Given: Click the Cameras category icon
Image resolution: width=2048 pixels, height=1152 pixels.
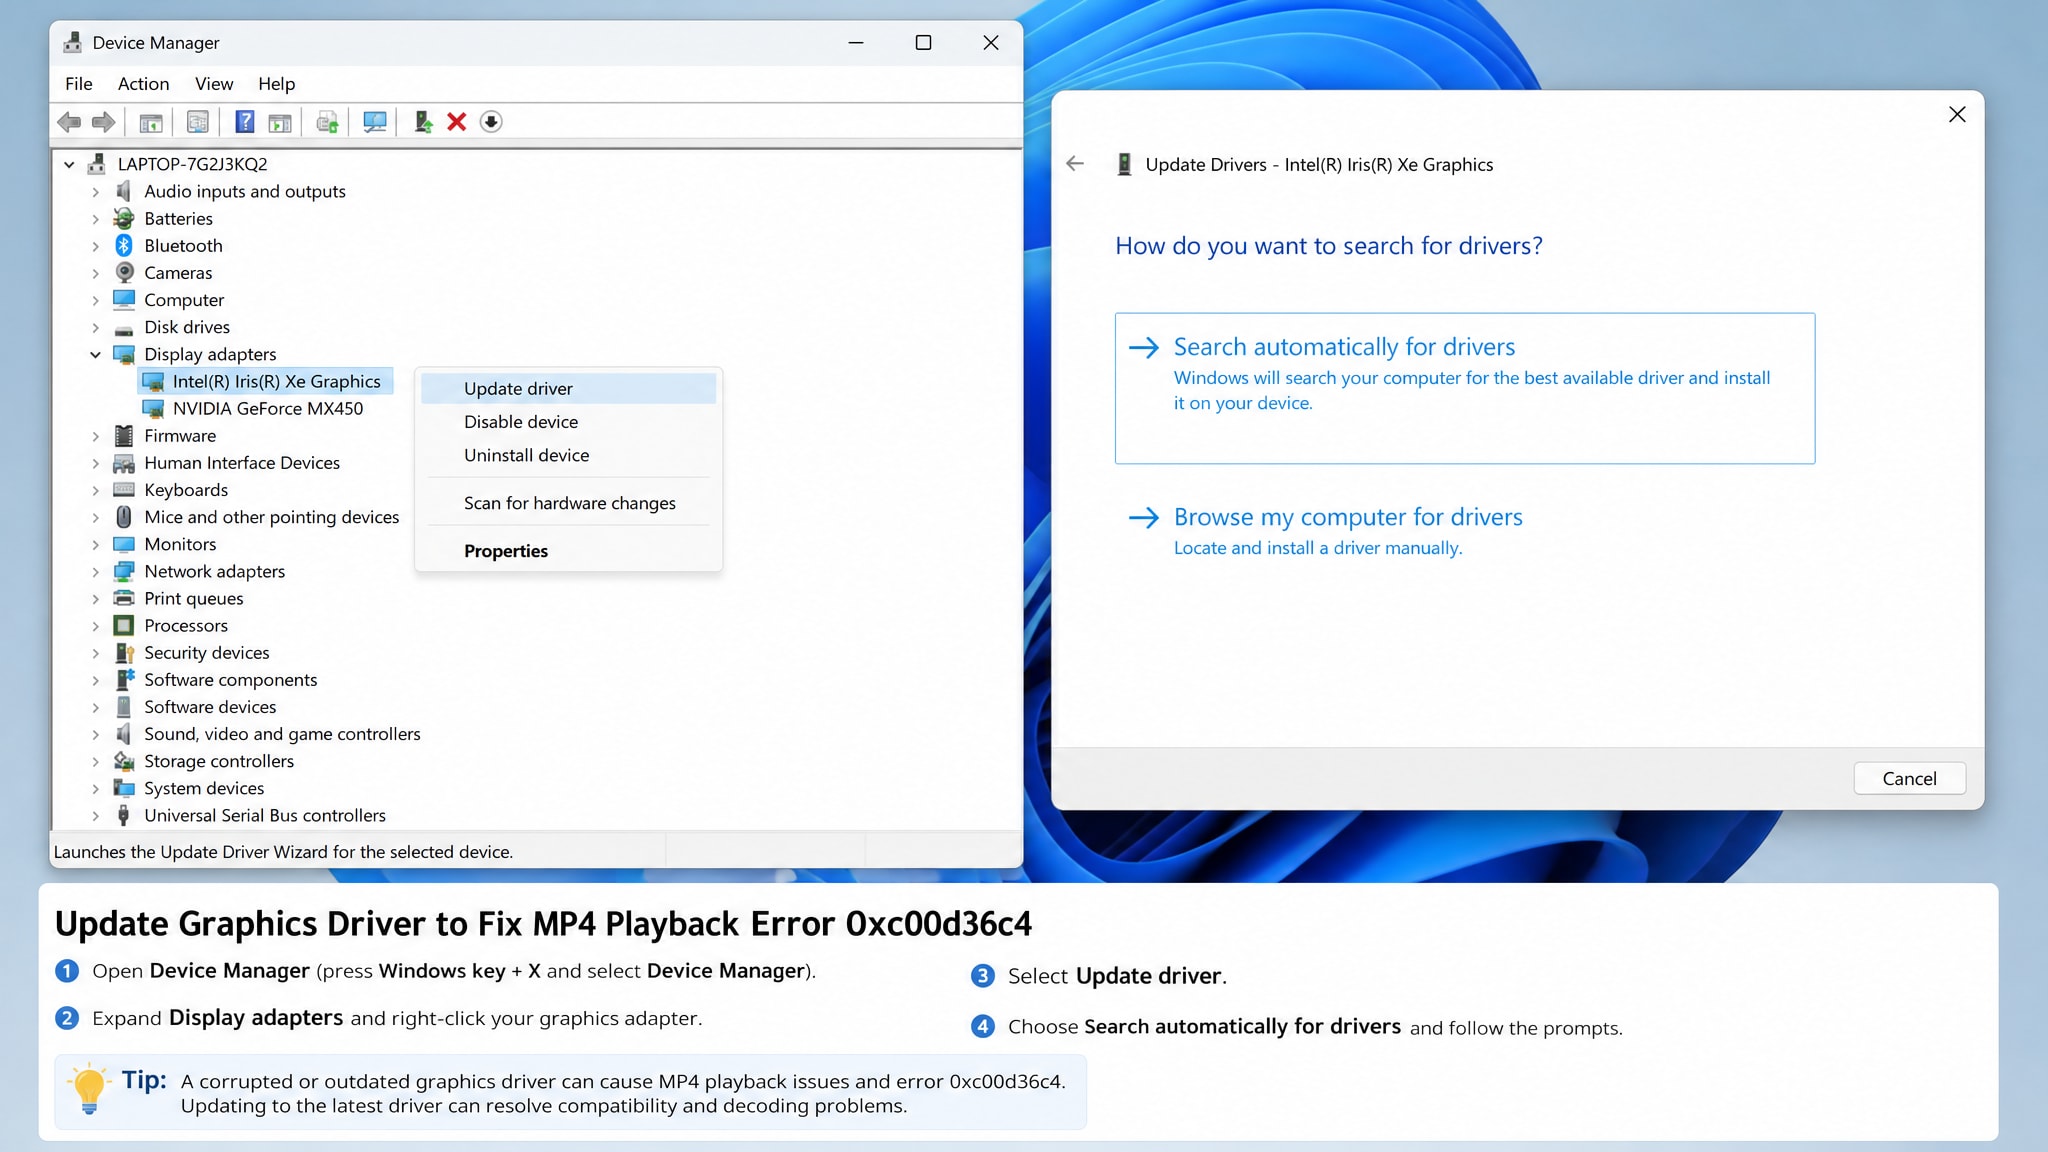Looking at the screenshot, I should tap(124, 272).
